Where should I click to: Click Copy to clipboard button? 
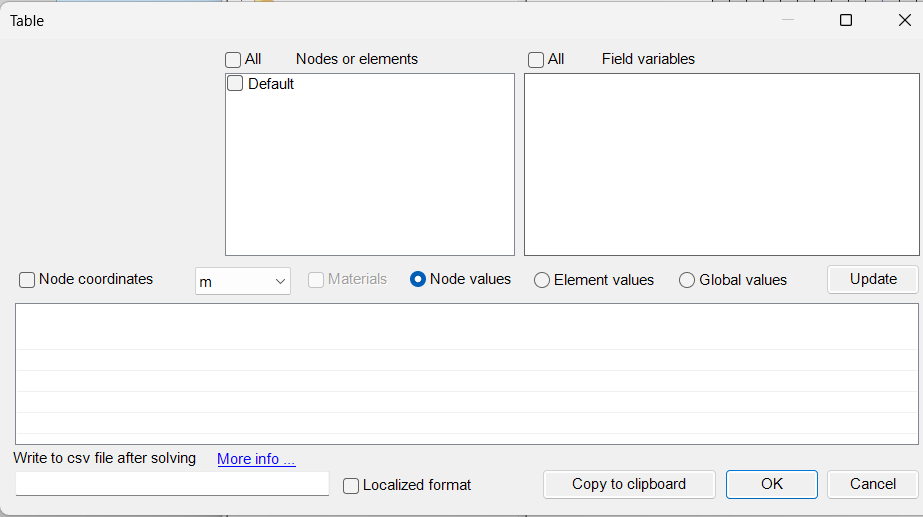pyautogui.click(x=629, y=484)
